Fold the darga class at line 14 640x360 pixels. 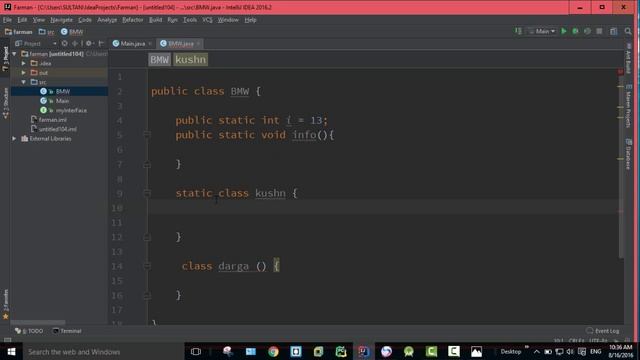[x=147, y=266]
